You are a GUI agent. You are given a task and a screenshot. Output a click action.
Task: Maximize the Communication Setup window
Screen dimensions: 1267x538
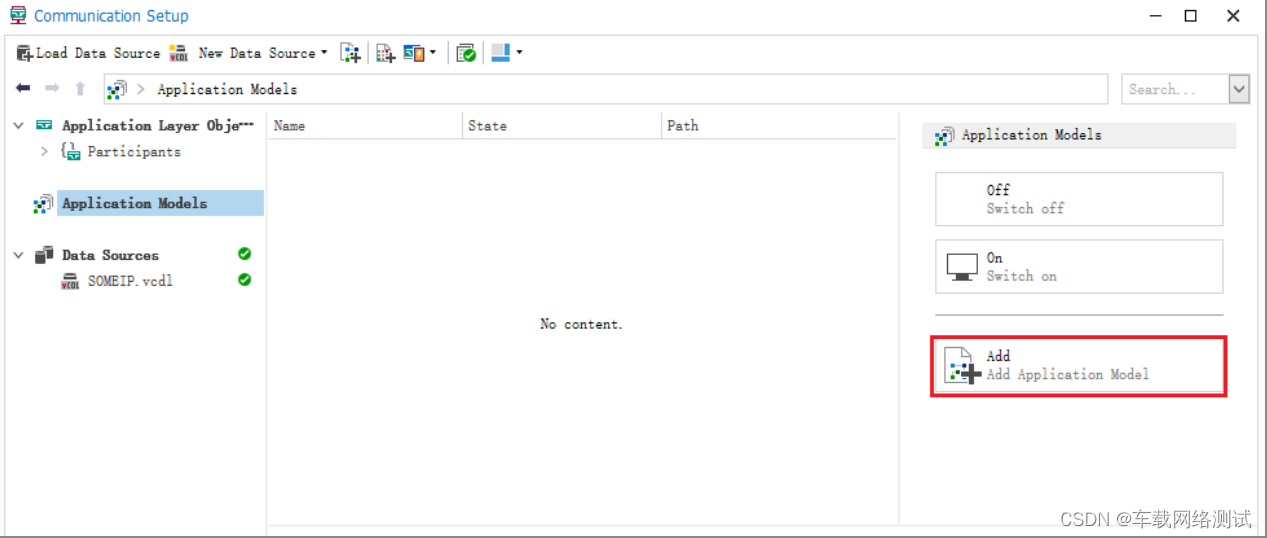(x=1190, y=15)
